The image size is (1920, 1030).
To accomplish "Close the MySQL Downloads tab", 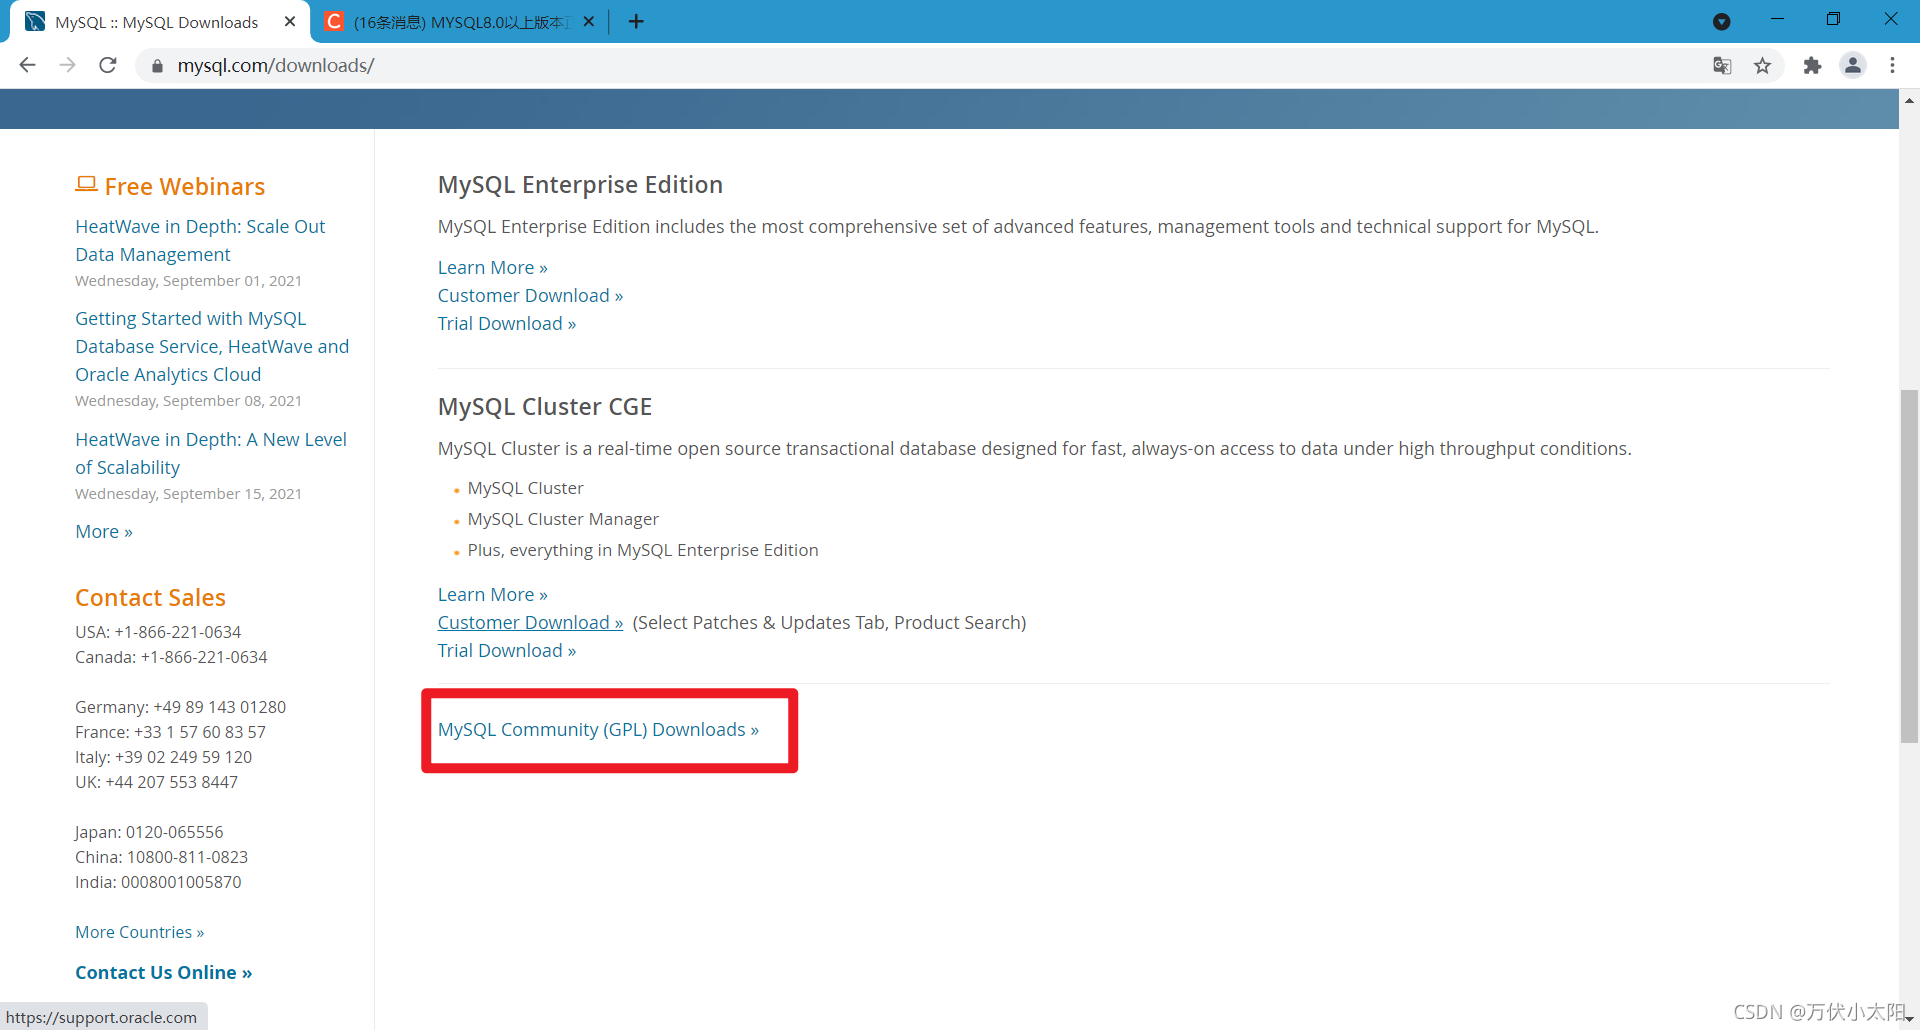I will point(290,21).
